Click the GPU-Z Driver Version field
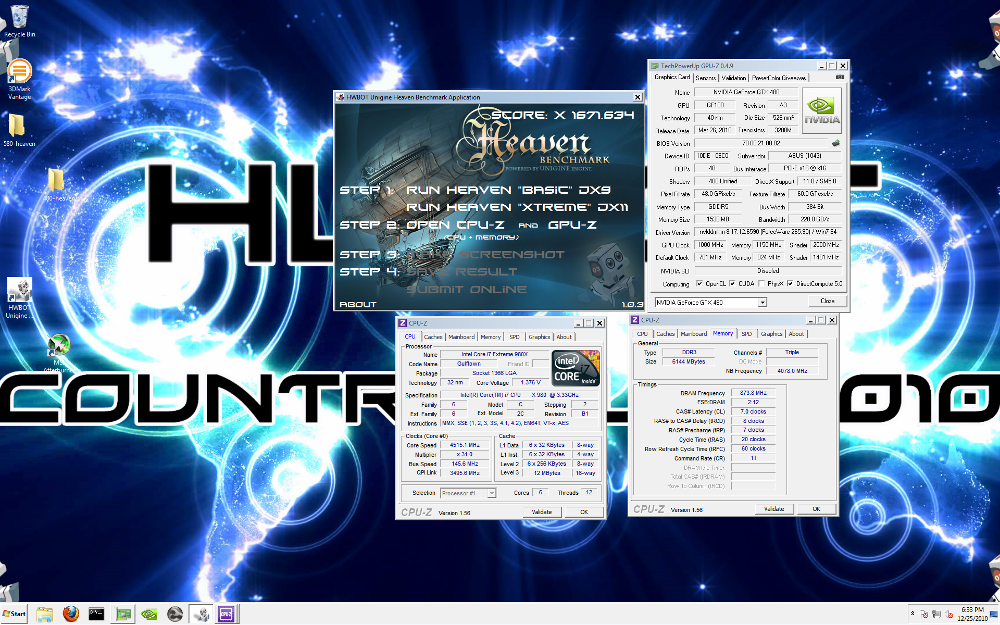The image size is (1000, 625). 768,232
